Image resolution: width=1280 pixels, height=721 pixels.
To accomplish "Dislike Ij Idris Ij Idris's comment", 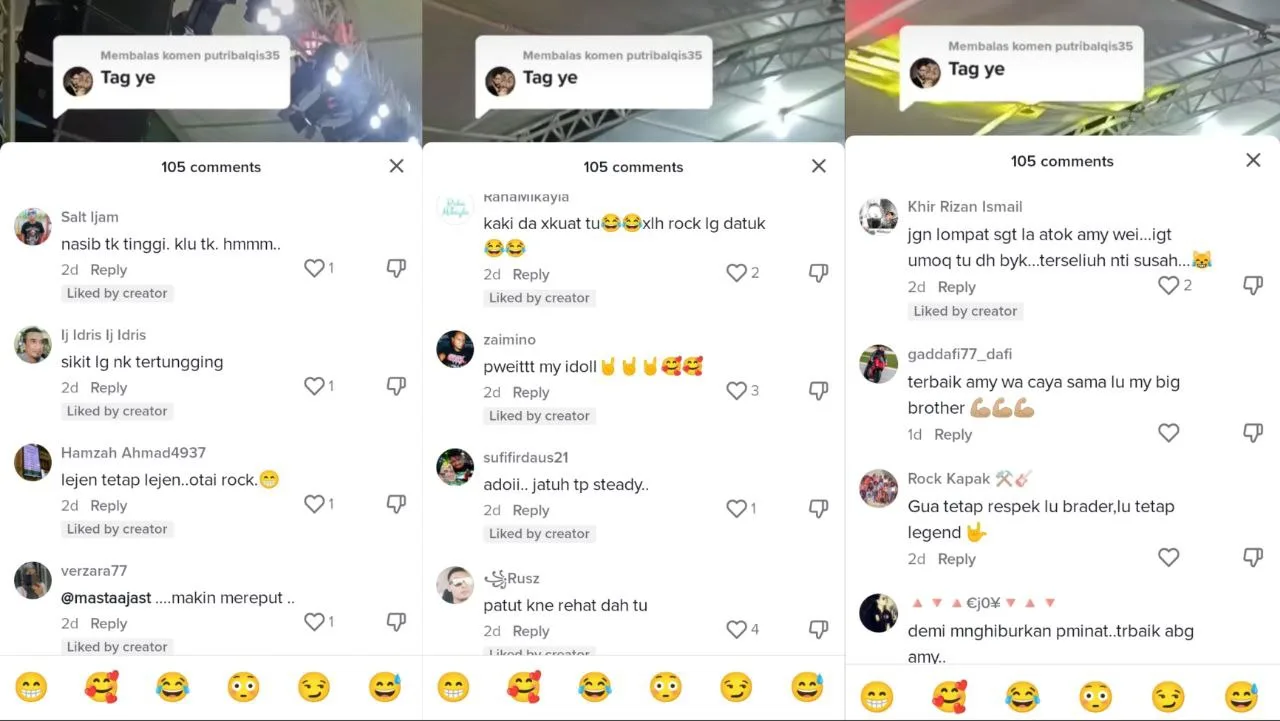I will point(396,386).
